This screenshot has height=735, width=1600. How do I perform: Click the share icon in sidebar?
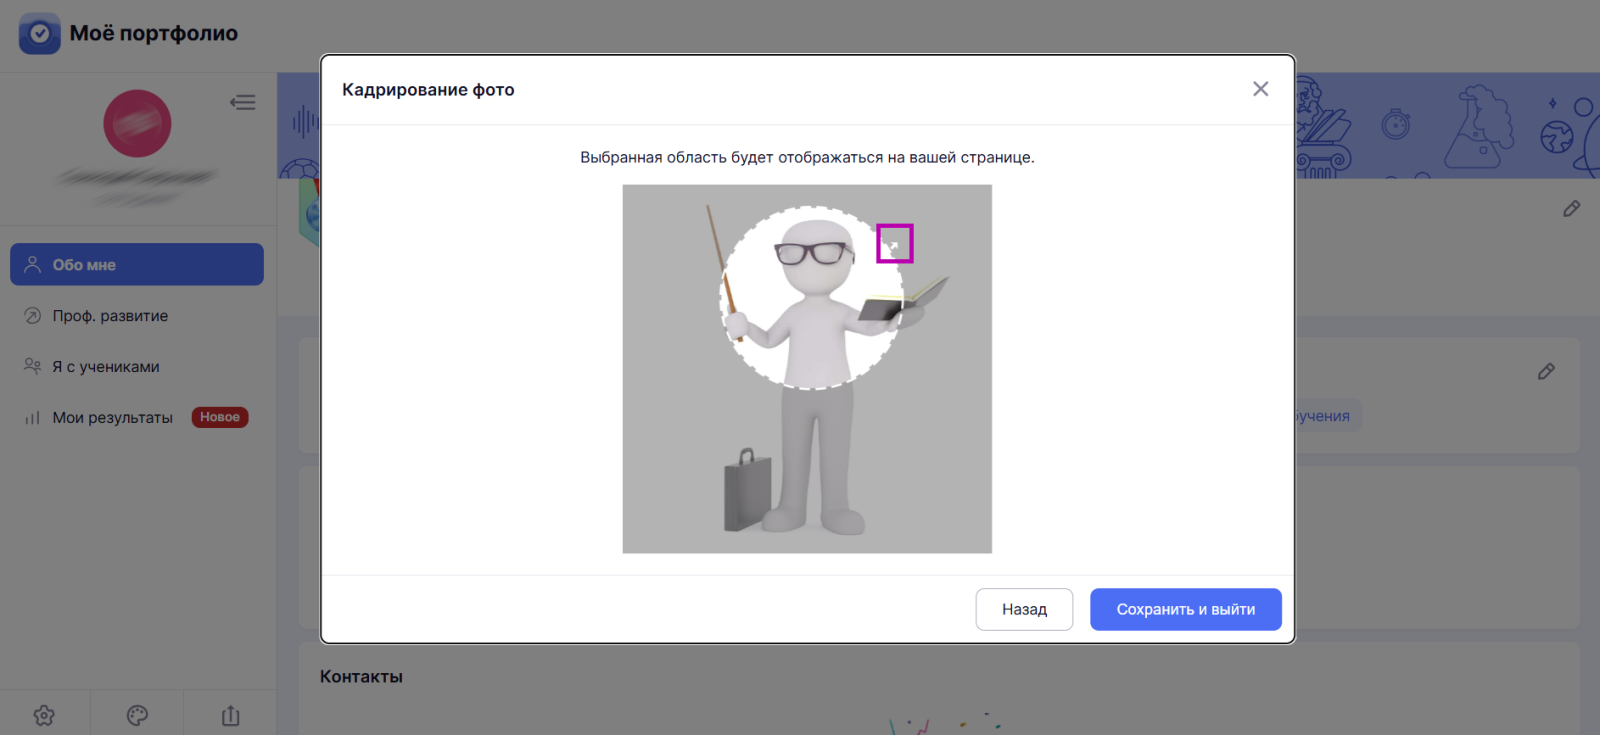[x=230, y=715]
